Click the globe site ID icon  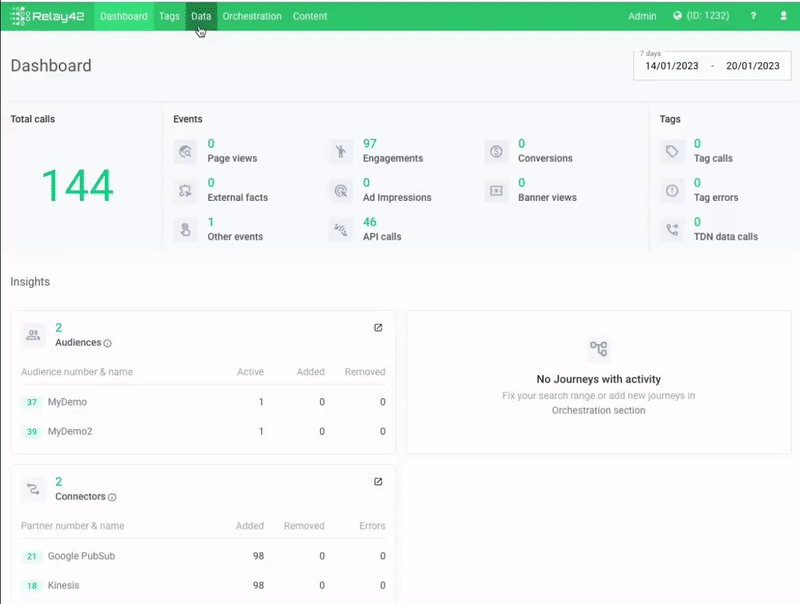point(677,16)
